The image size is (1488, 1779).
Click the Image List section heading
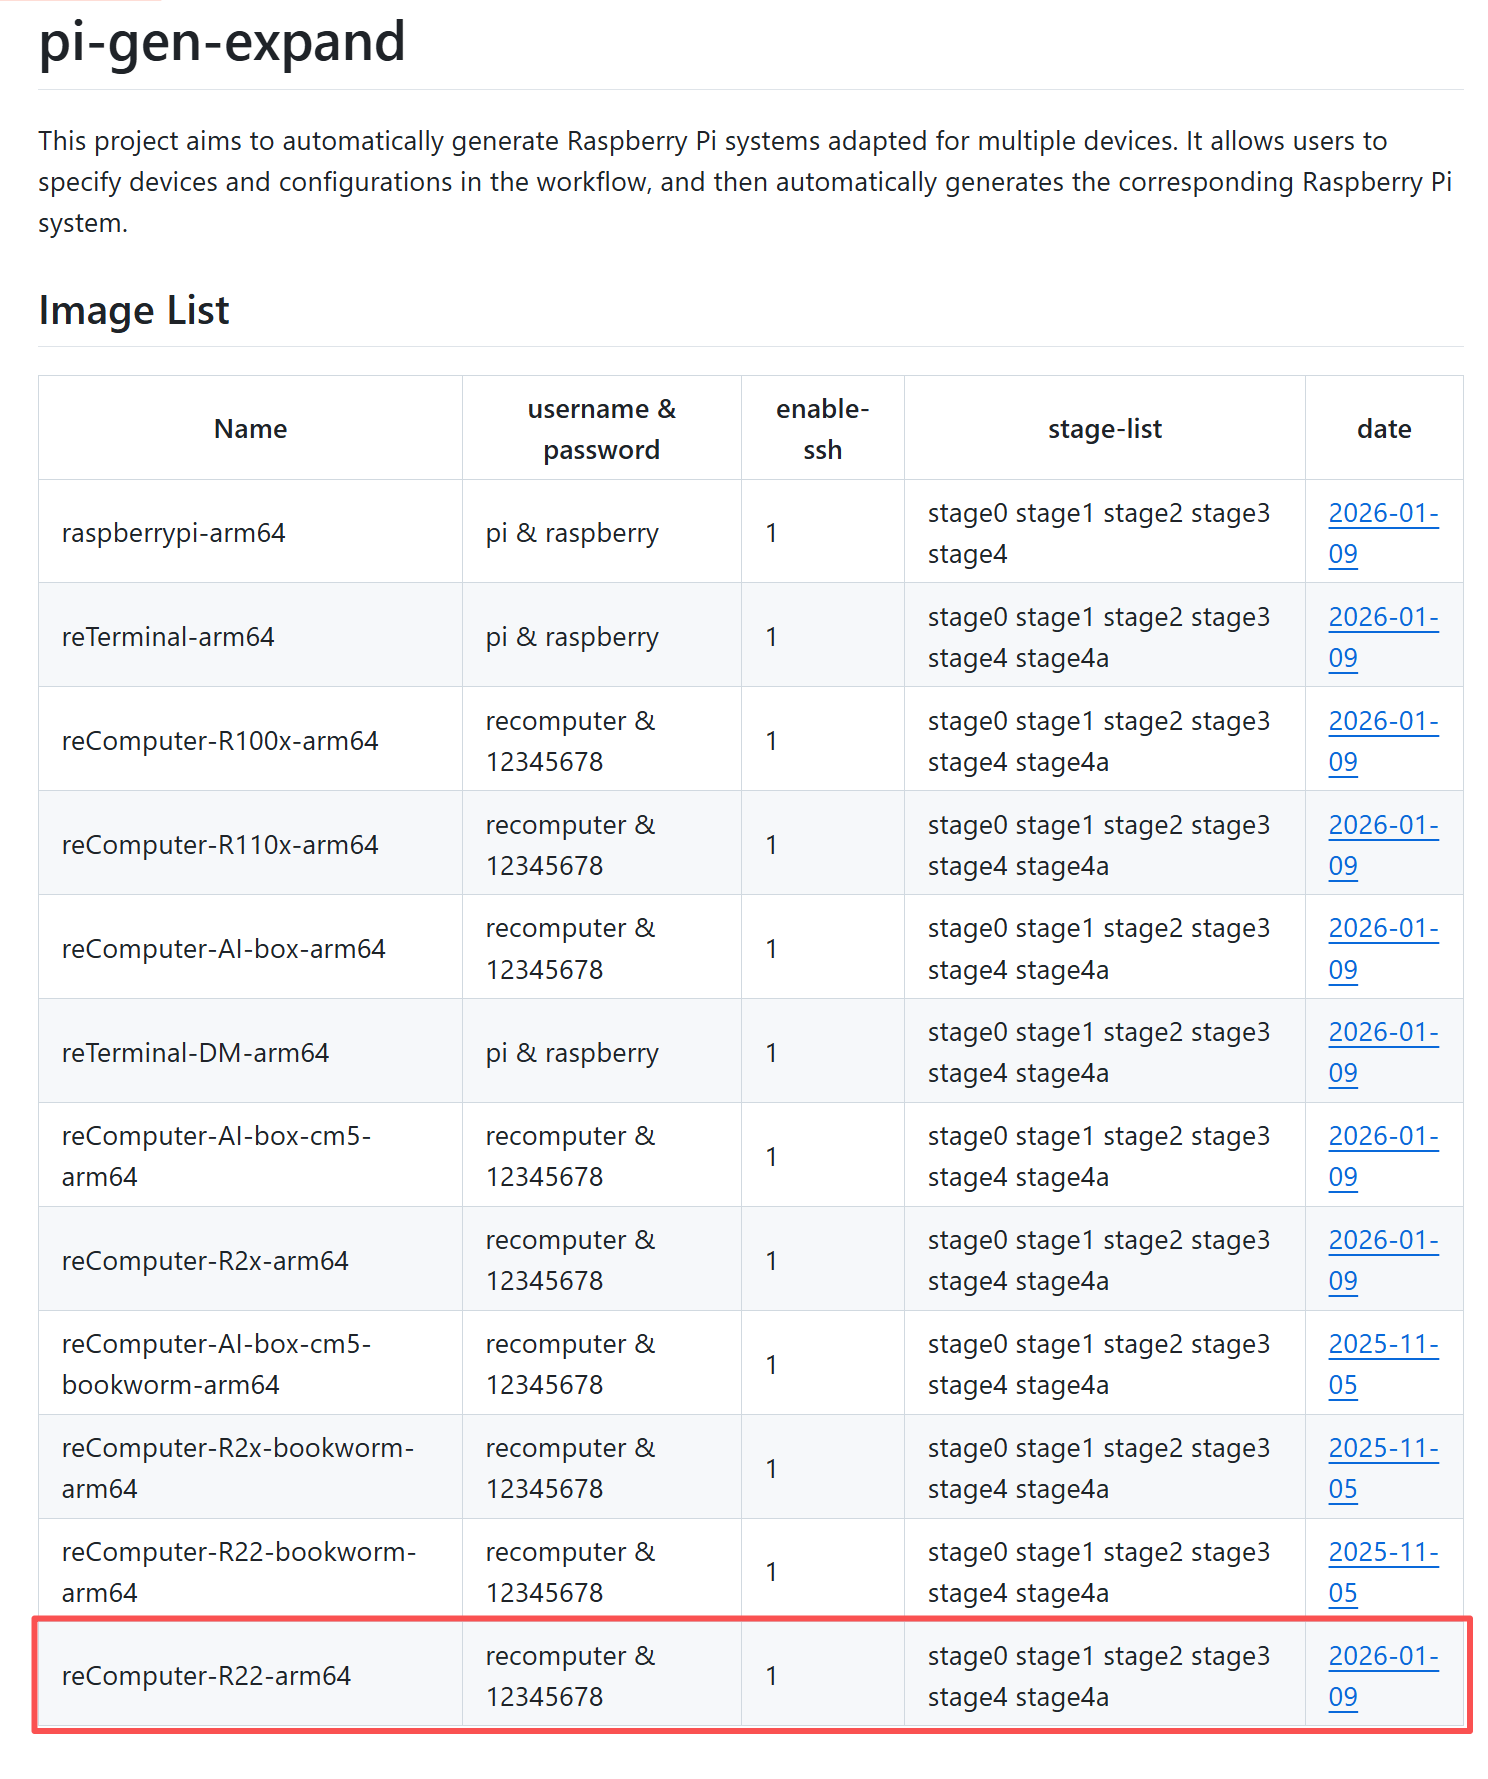pos(134,311)
